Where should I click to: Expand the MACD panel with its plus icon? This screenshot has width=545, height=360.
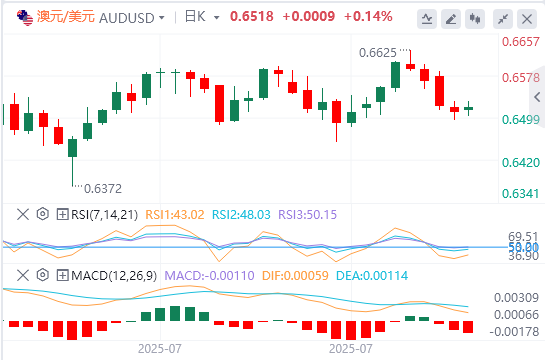tap(62, 276)
